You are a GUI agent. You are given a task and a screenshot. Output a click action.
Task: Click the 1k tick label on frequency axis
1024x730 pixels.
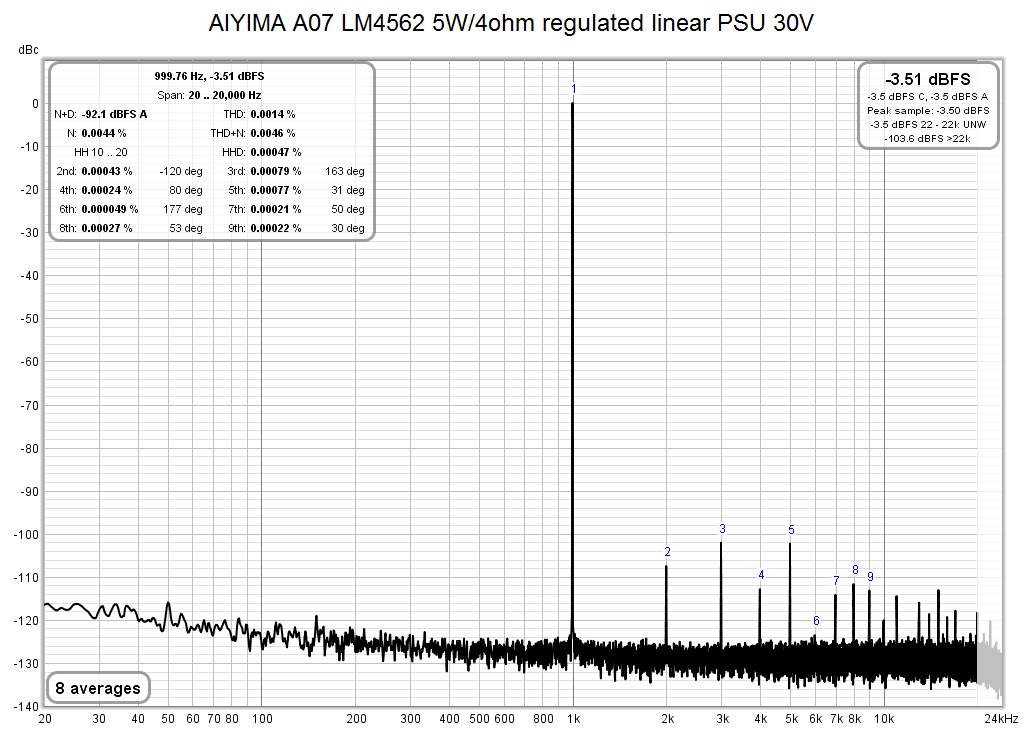point(573,718)
